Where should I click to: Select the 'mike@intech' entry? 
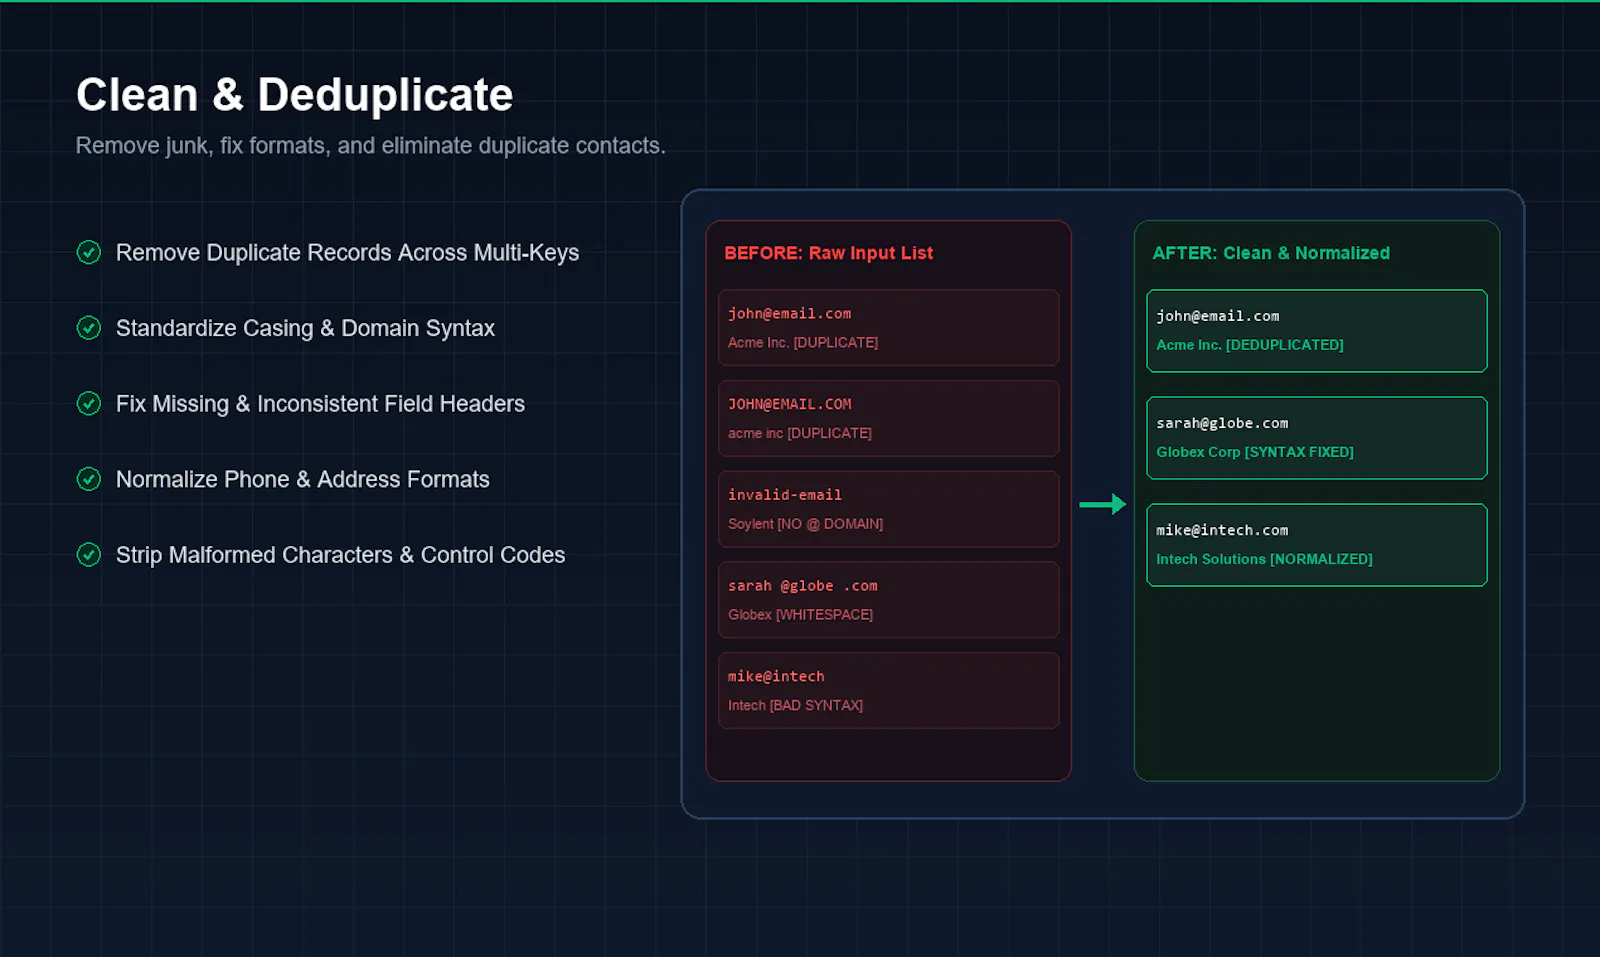point(777,677)
